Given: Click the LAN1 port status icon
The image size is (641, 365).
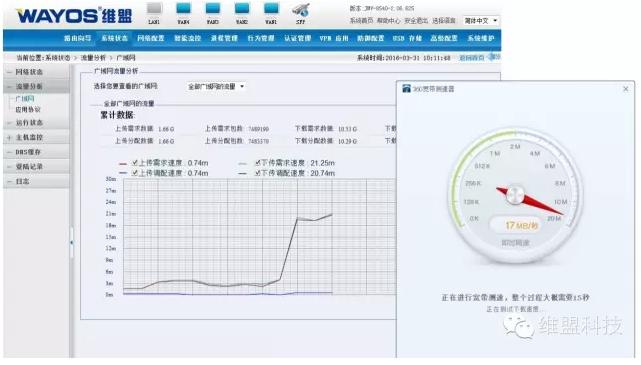Looking at the screenshot, I should (x=154, y=9).
